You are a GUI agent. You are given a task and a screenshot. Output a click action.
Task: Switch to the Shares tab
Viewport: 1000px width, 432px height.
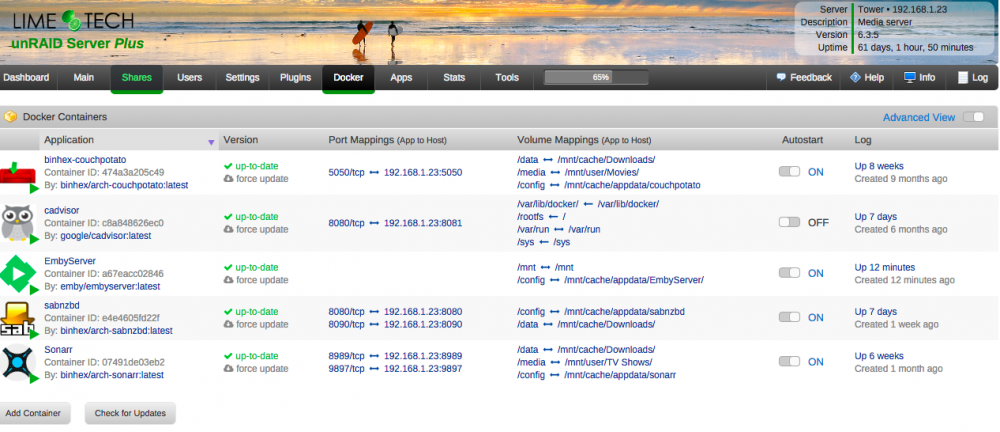[136, 77]
